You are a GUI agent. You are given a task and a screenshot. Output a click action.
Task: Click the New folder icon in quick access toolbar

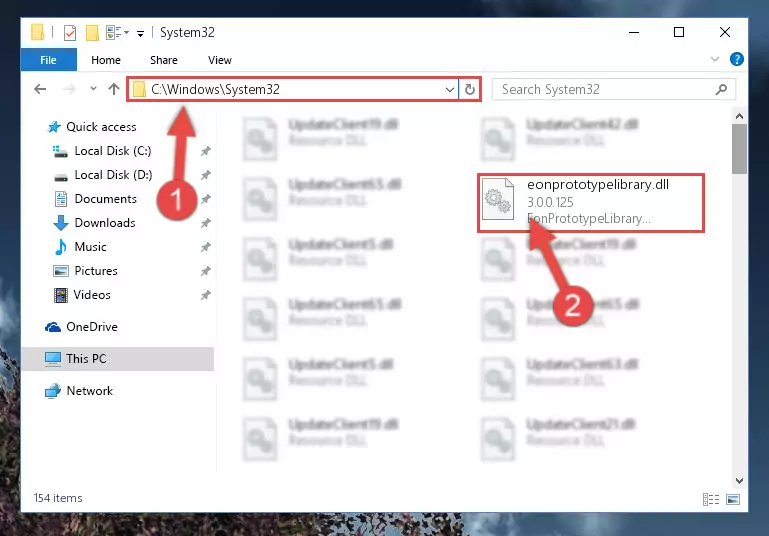(92, 33)
